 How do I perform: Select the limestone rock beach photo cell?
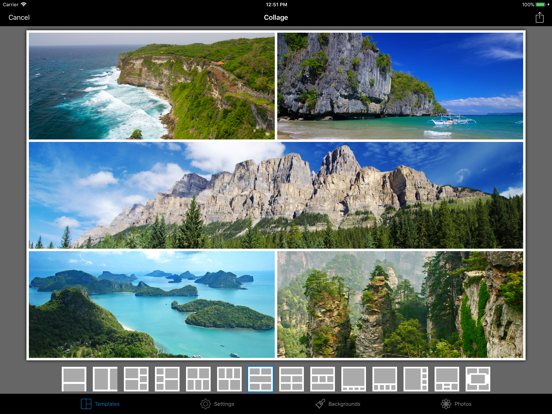click(400, 86)
